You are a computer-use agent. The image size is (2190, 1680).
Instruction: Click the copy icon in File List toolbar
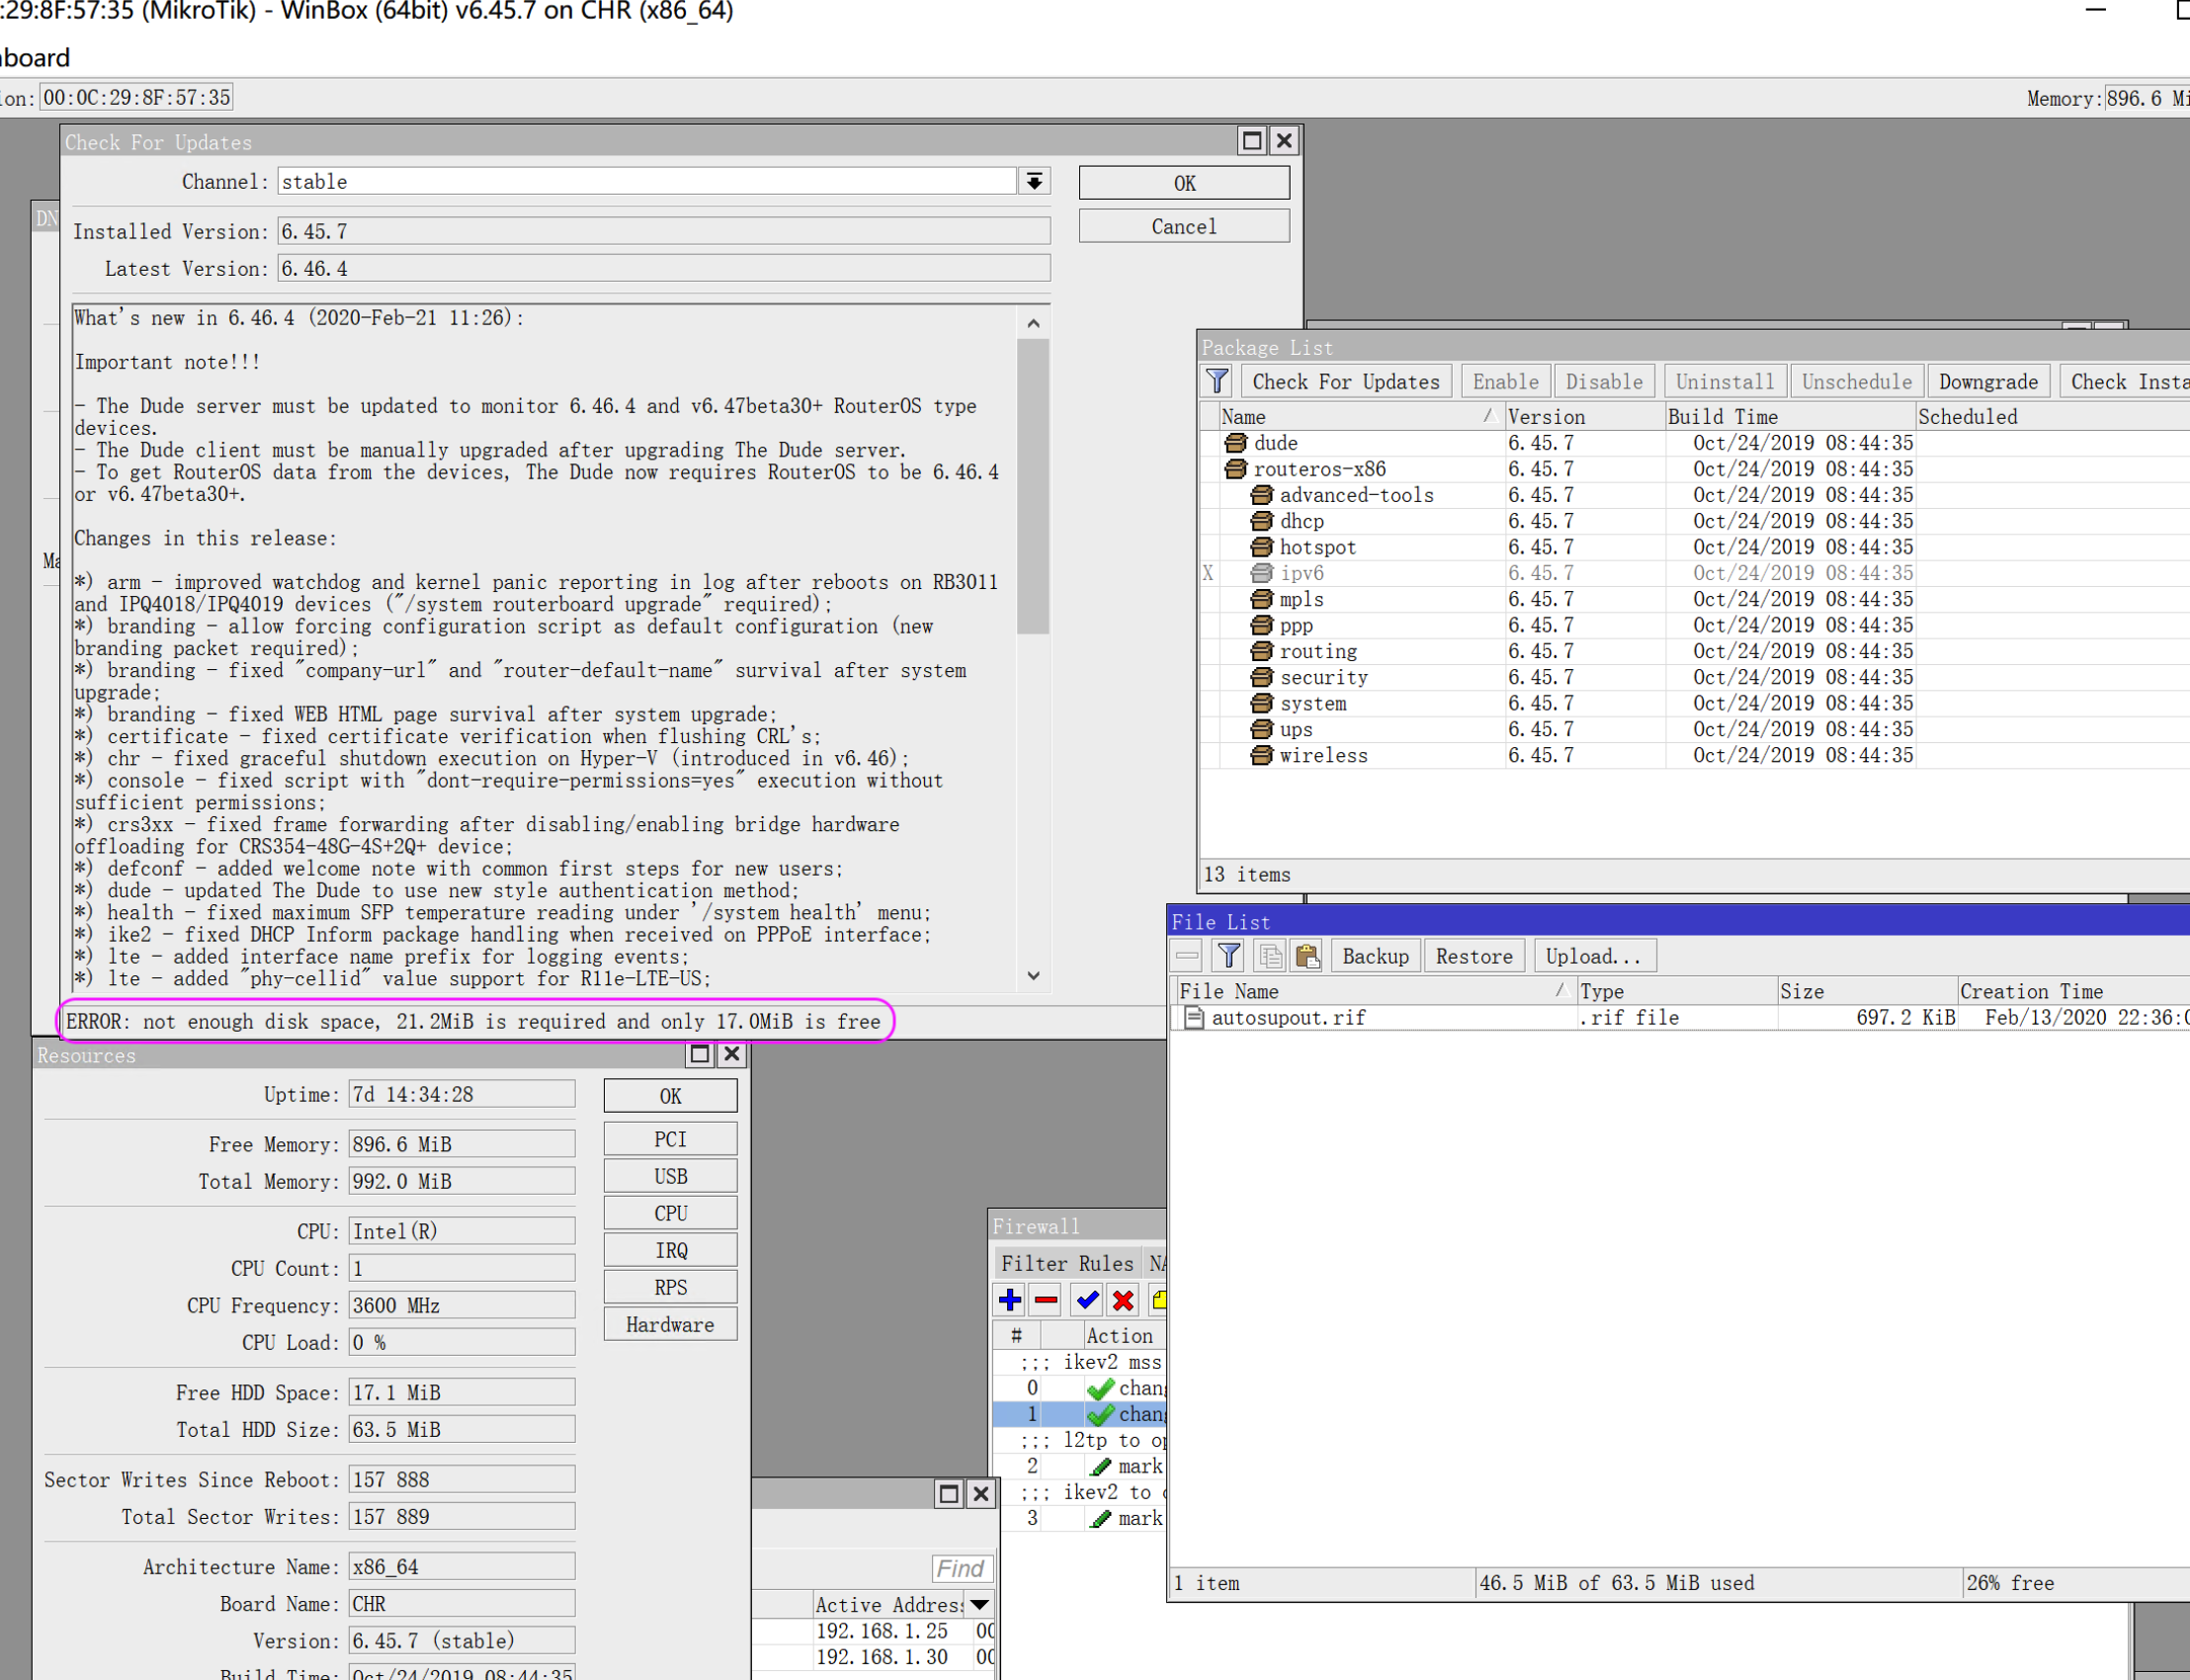coord(1269,956)
